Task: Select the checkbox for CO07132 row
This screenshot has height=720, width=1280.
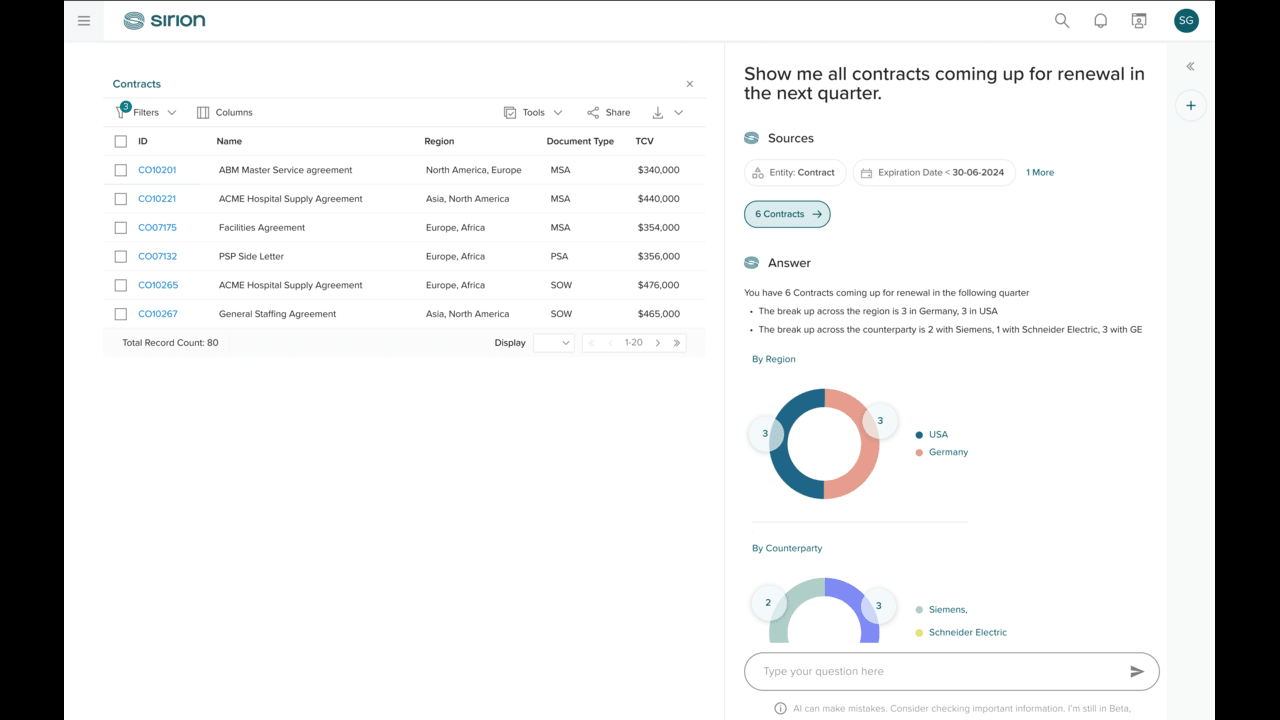Action: (x=120, y=256)
